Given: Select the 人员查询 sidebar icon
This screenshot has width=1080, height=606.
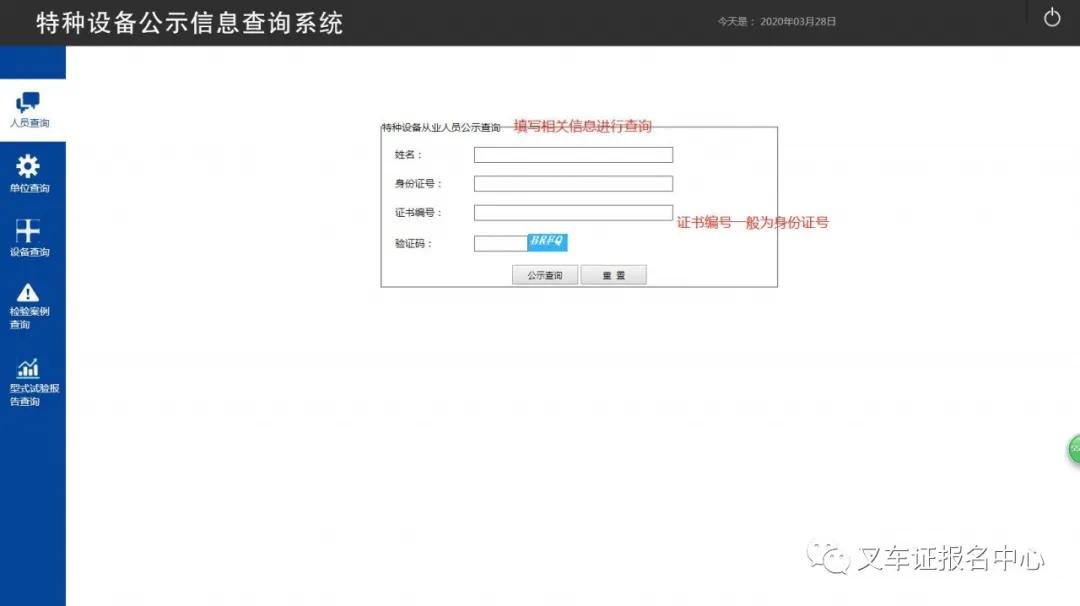Looking at the screenshot, I should 28,100.
